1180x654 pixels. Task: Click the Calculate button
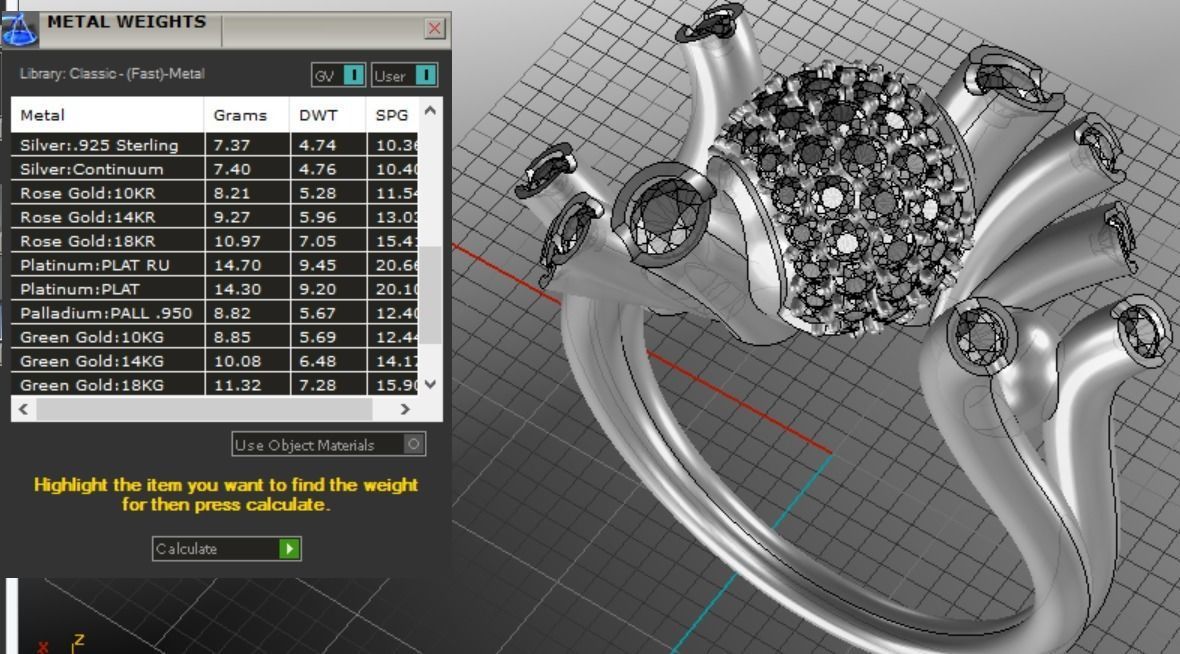[x=227, y=549]
